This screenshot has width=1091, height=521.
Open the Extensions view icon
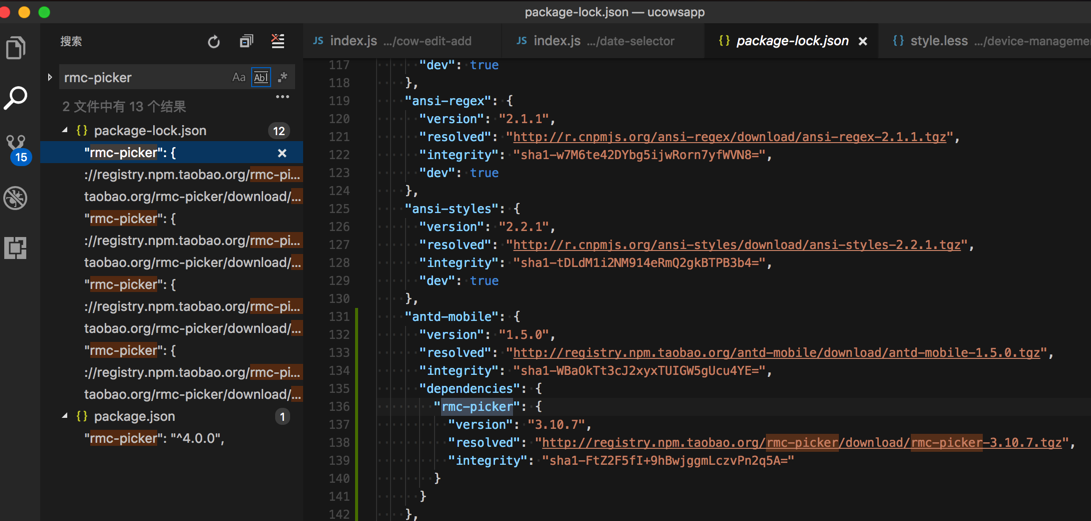pos(16,248)
